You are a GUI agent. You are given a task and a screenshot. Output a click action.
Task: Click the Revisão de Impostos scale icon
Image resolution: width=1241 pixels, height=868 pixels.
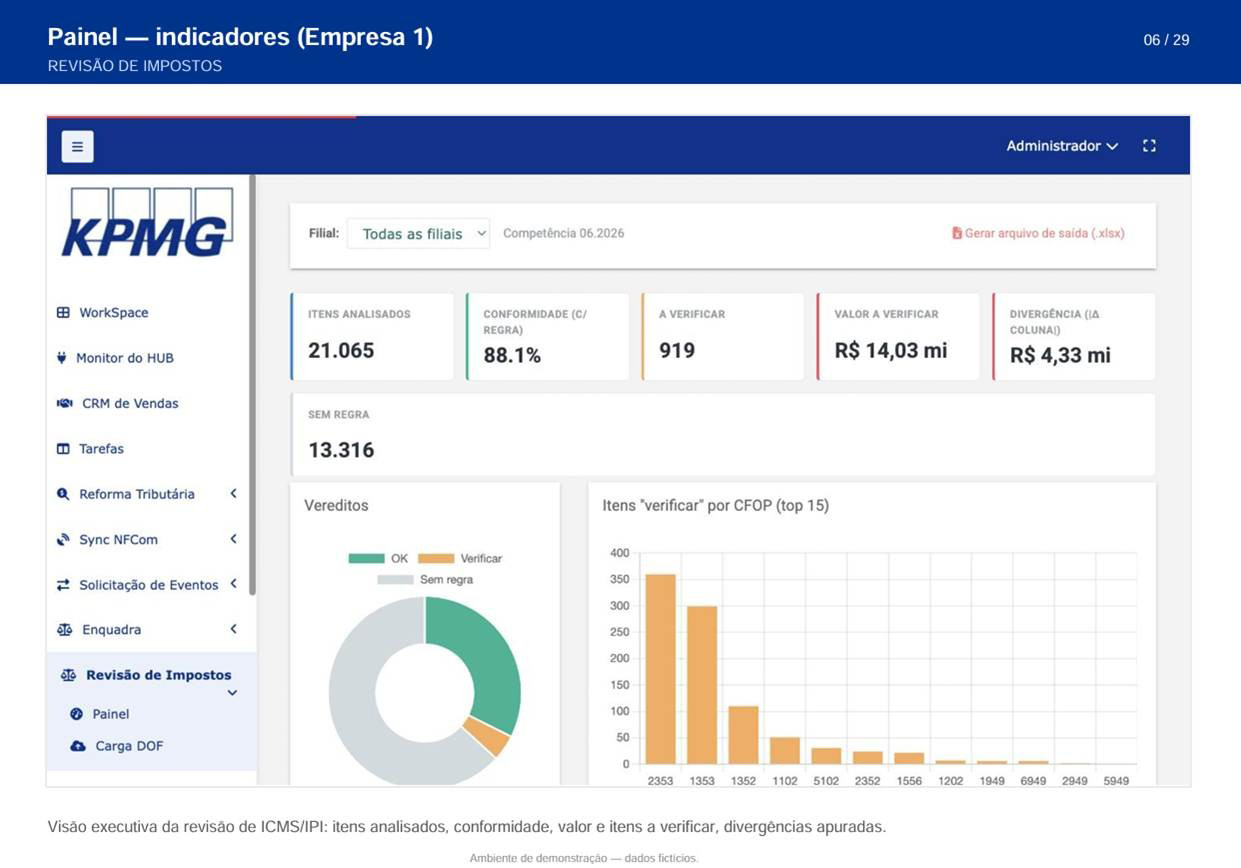(x=68, y=675)
